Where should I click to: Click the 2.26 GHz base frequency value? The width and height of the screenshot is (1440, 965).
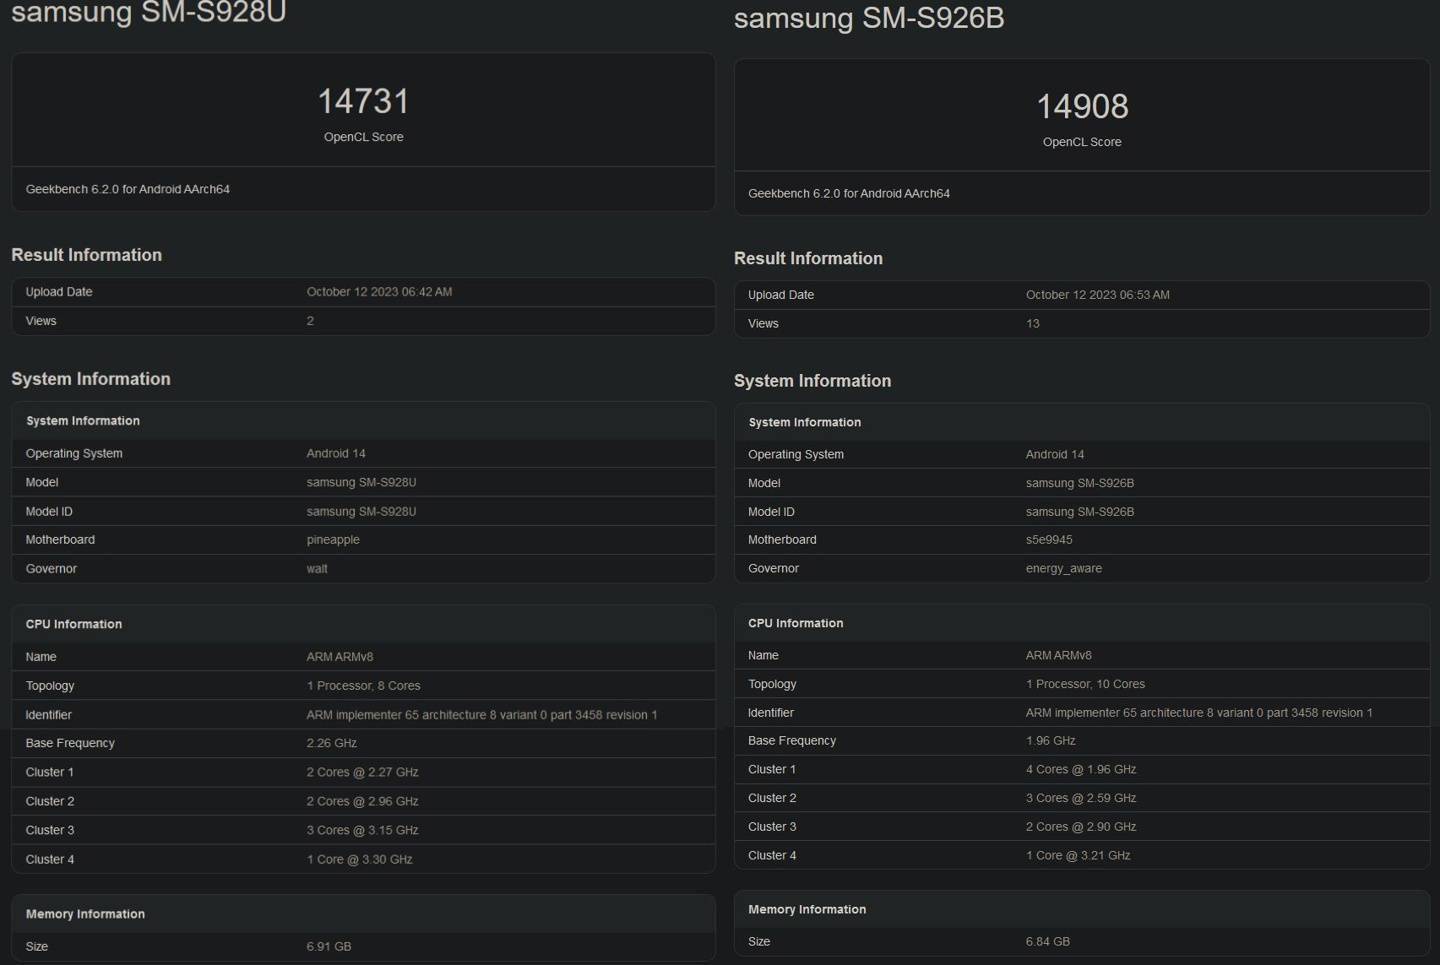coord(331,743)
